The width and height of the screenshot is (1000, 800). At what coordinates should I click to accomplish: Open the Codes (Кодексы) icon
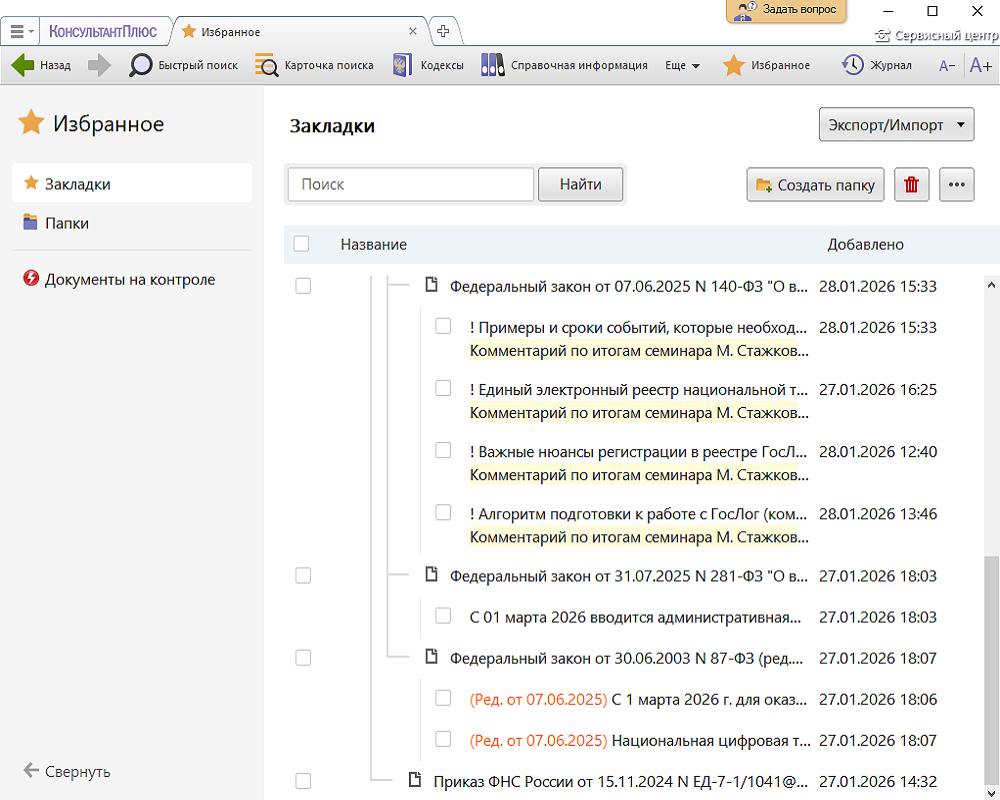pyautogui.click(x=403, y=65)
